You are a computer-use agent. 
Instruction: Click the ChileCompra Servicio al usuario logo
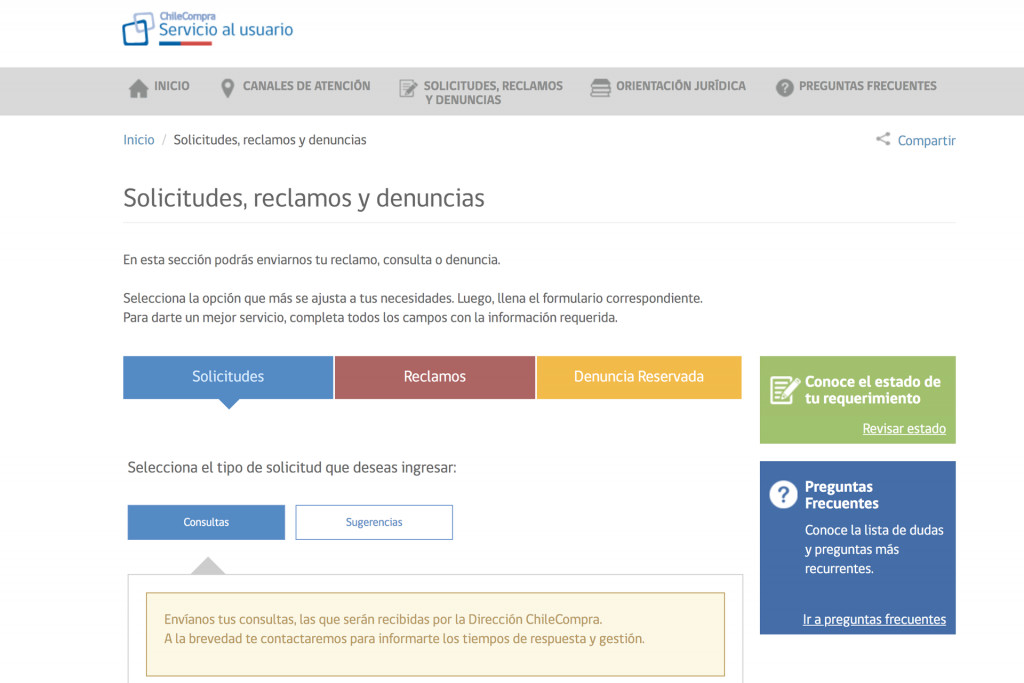[208, 29]
